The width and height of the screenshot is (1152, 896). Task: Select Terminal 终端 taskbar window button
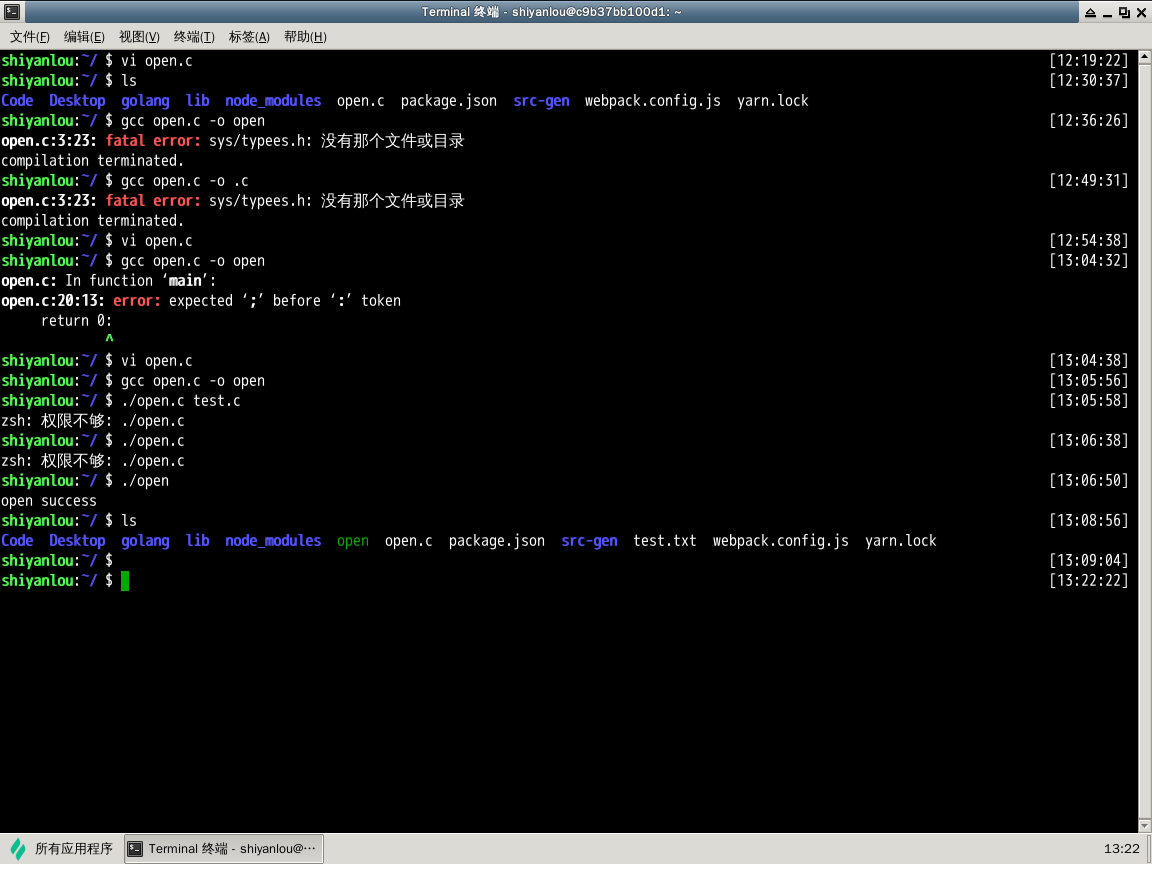(224, 849)
